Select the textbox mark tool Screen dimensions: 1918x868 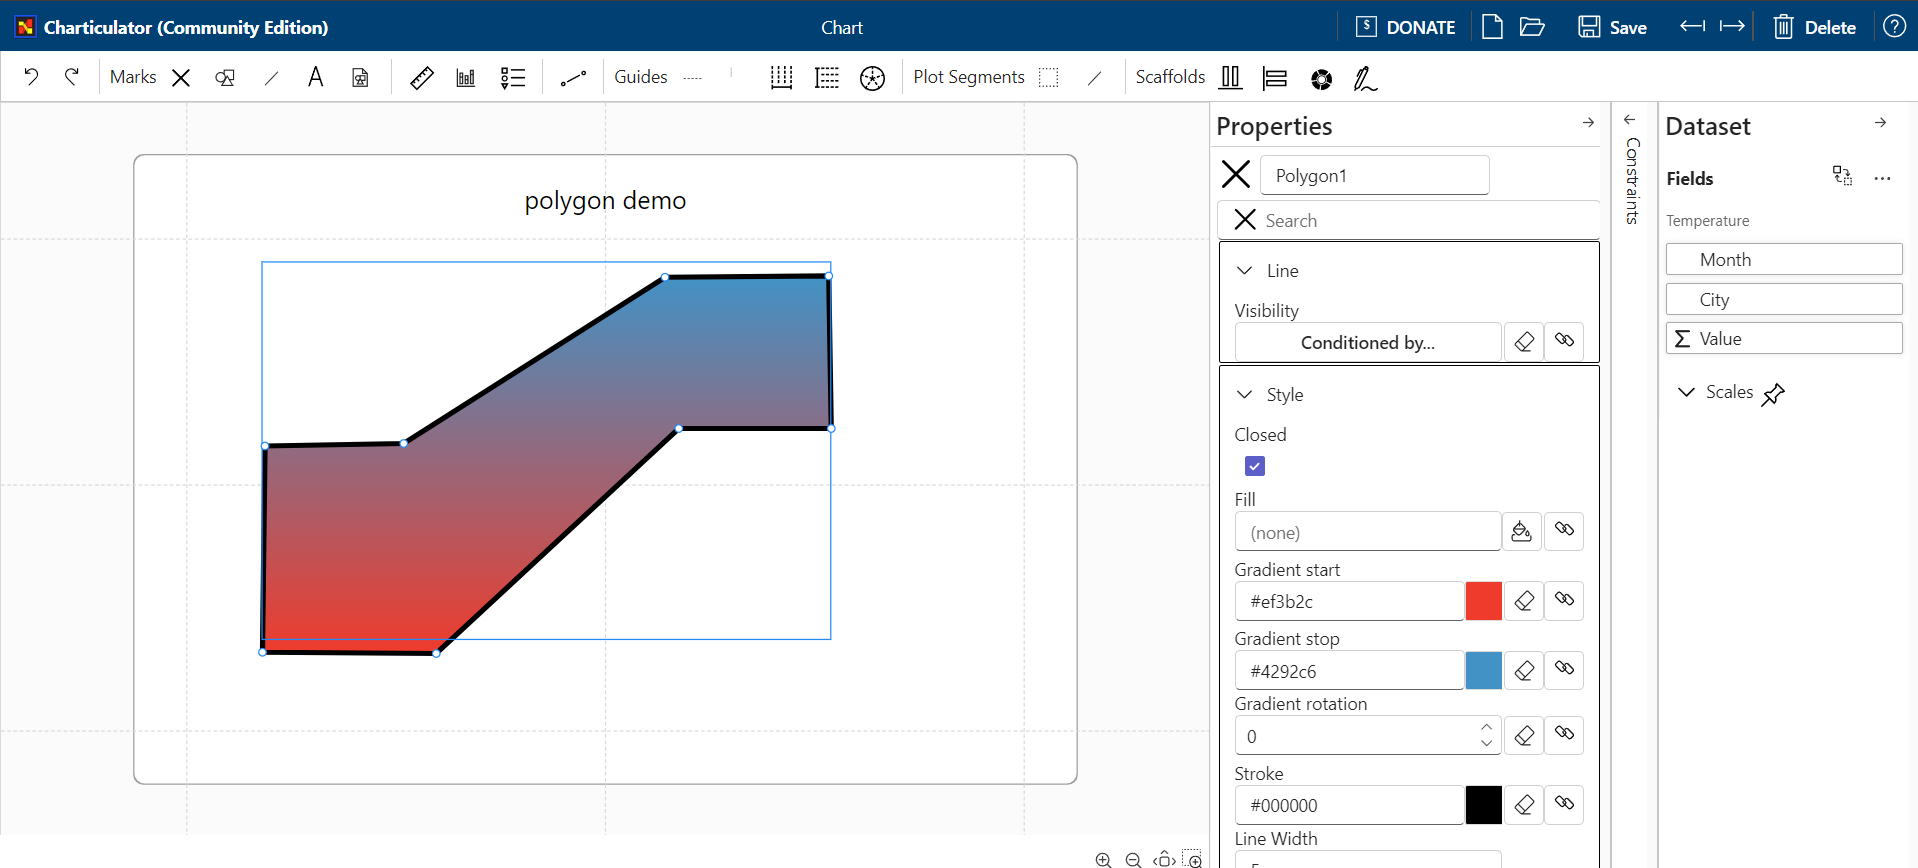(360, 77)
